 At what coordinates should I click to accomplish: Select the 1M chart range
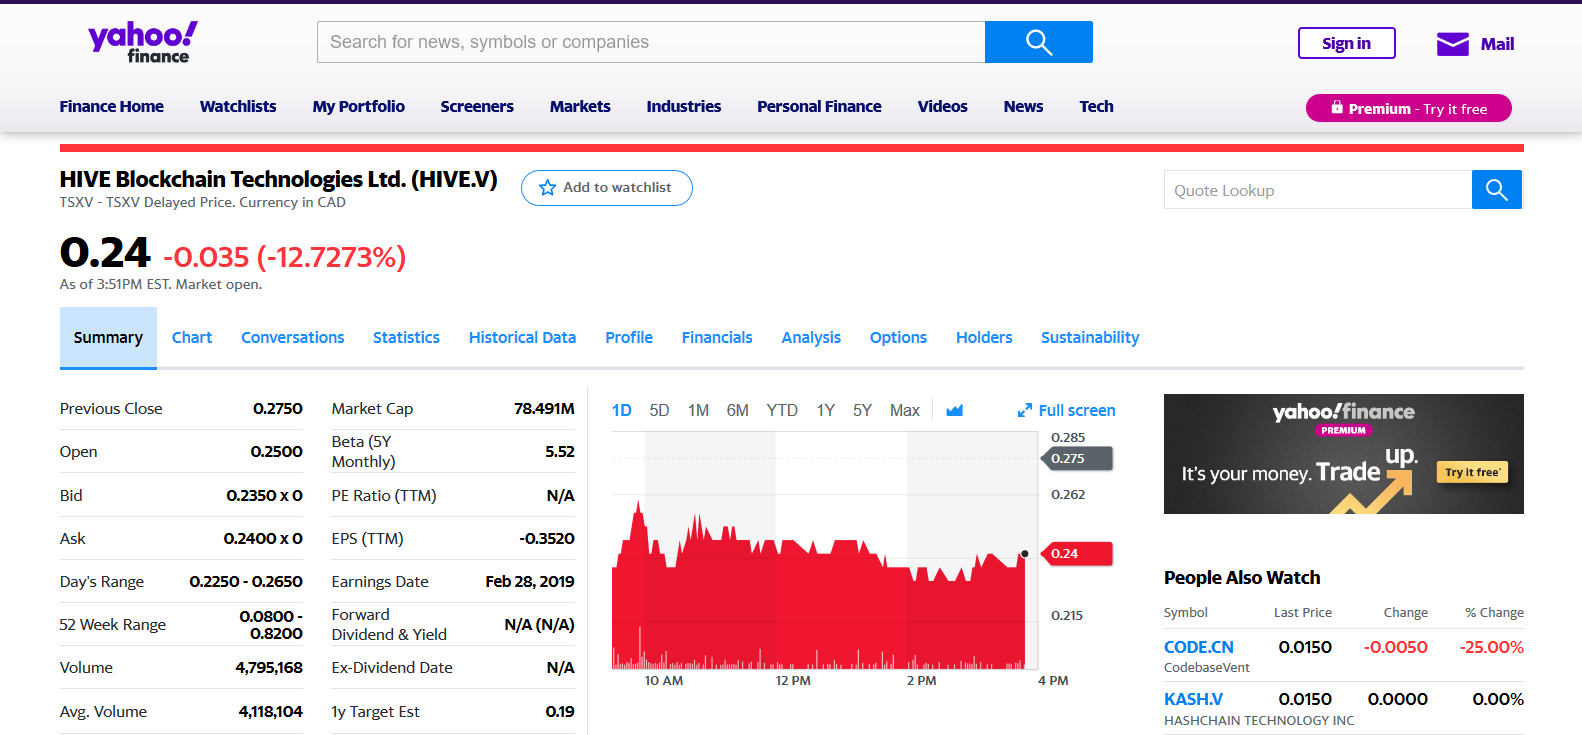698,410
